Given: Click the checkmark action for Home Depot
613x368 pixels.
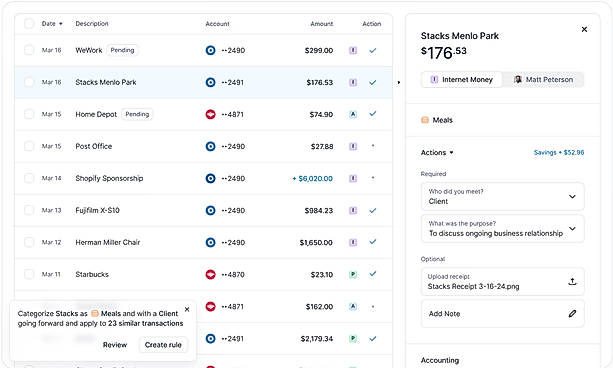Looking at the screenshot, I should (x=373, y=114).
